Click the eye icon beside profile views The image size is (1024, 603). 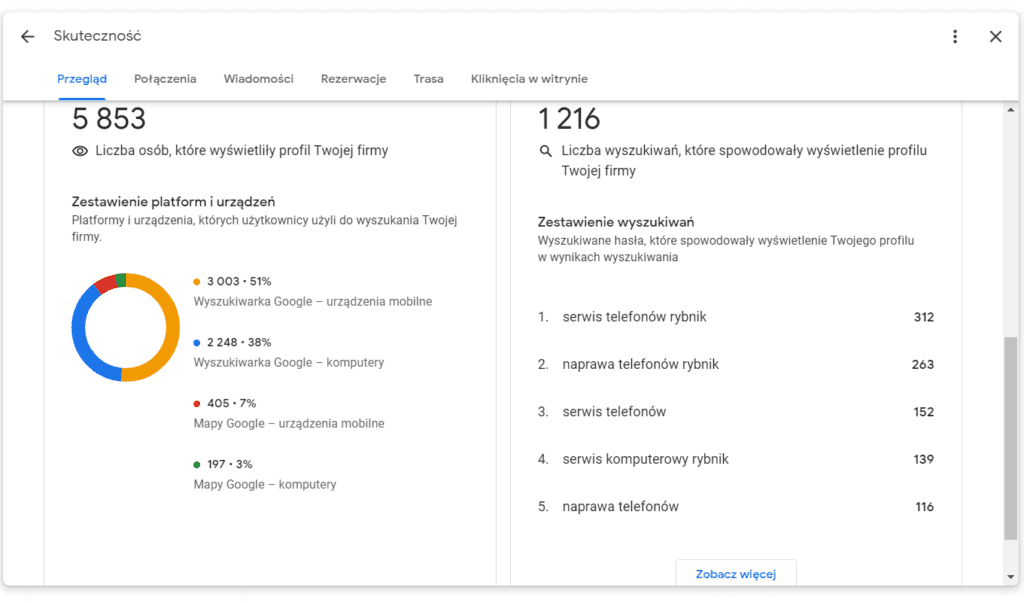tap(80, 151)
